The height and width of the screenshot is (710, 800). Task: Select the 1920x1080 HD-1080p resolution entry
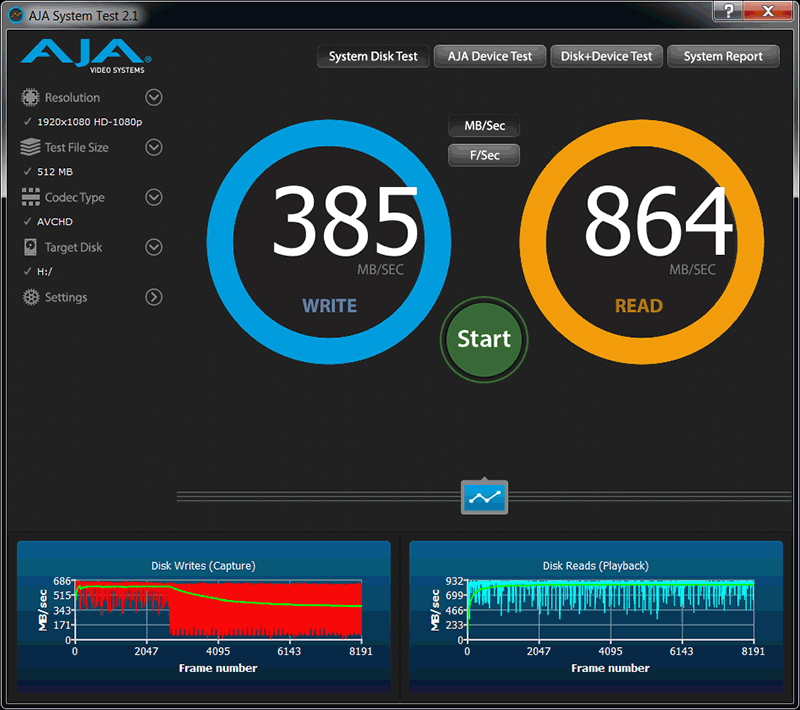tap(83, 122)
